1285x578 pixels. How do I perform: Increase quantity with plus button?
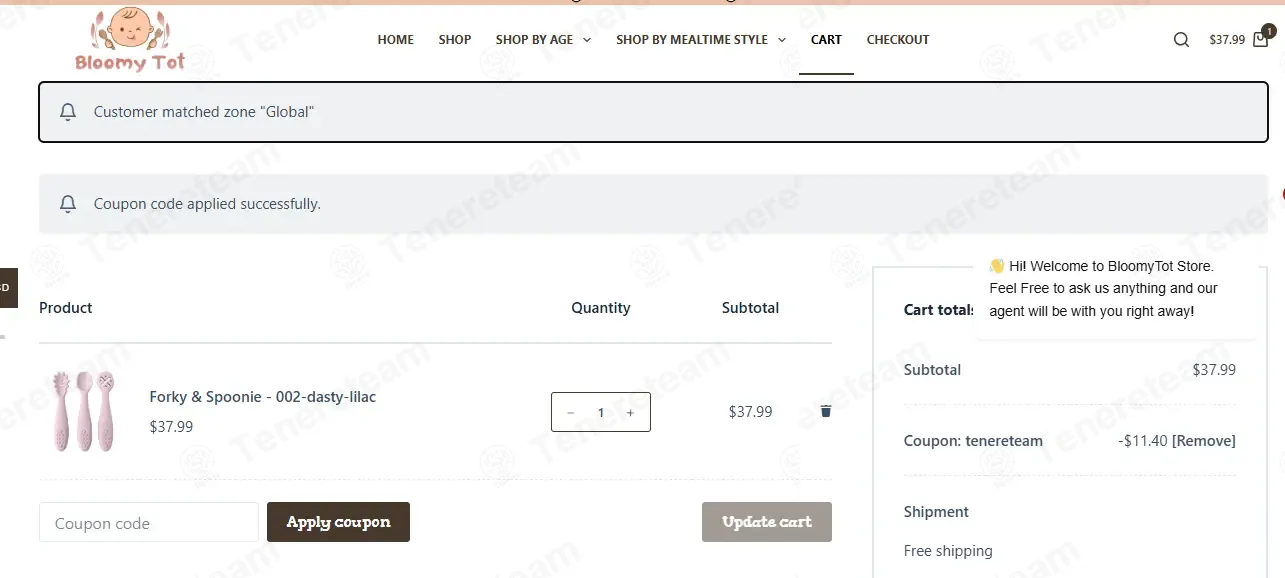630,412
